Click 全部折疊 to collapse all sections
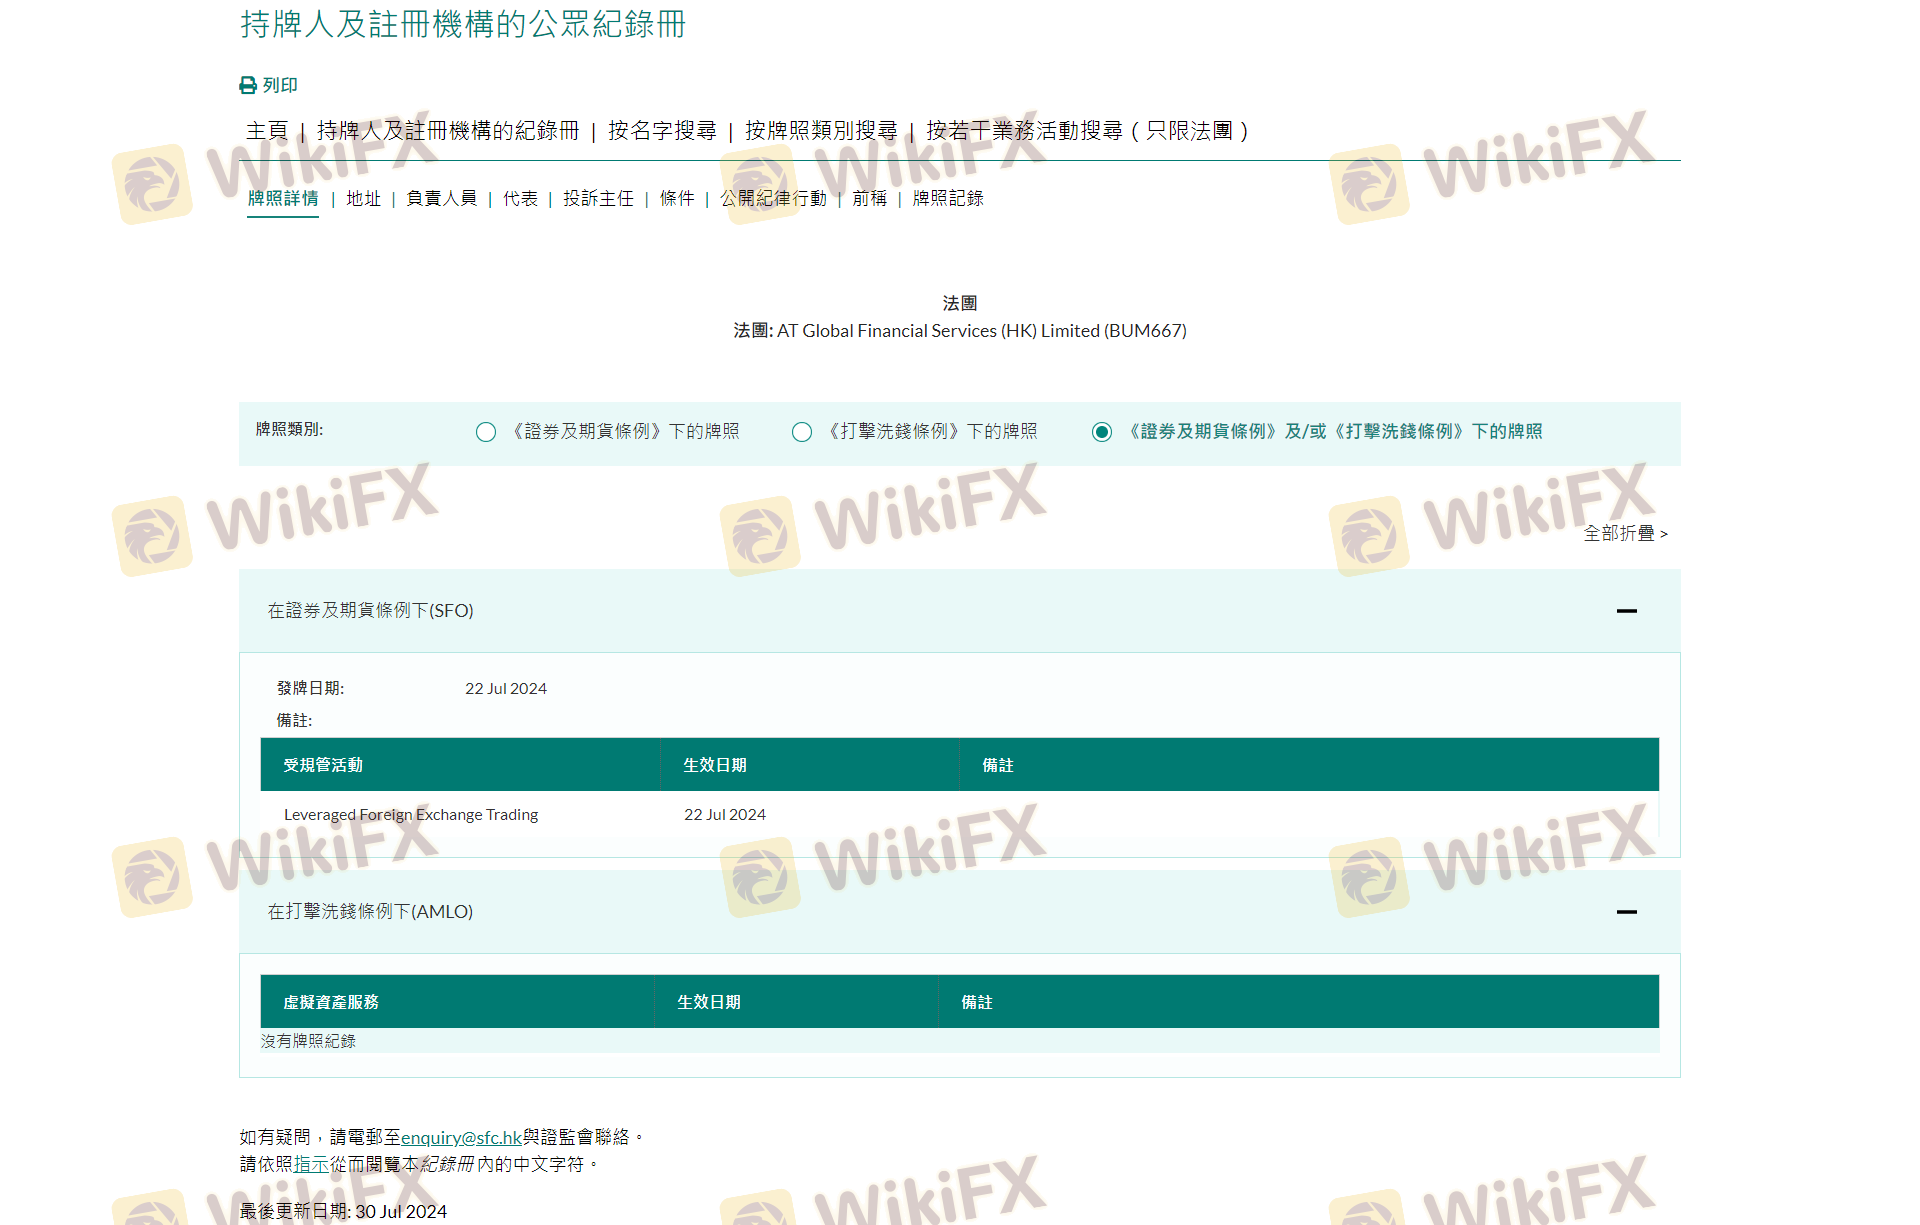 [1624, 534]
